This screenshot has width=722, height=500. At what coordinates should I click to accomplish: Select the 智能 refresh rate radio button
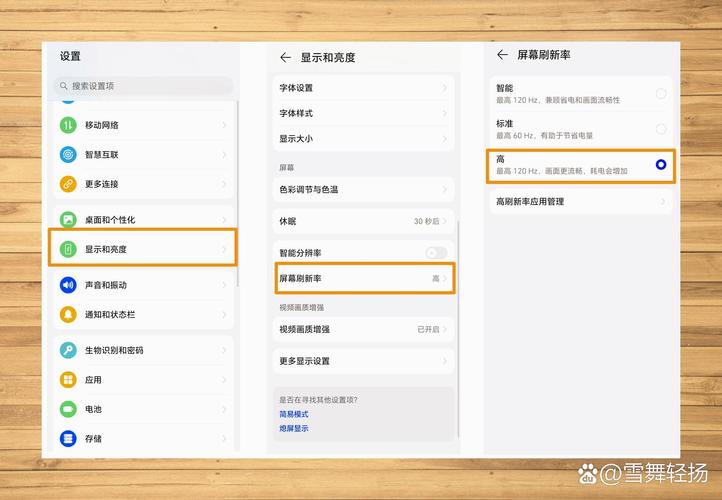[661, 93]
